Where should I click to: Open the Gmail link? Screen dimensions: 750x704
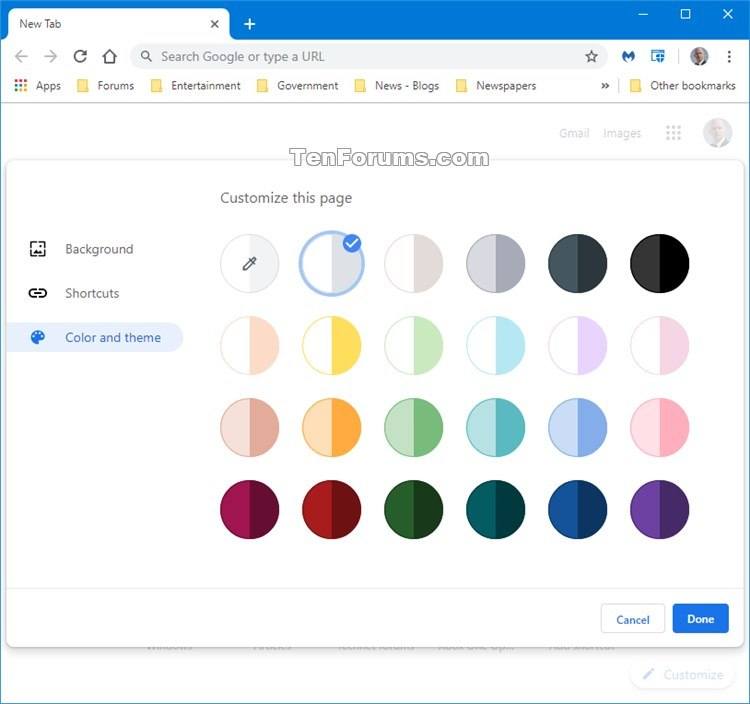[x=574, y=133]
